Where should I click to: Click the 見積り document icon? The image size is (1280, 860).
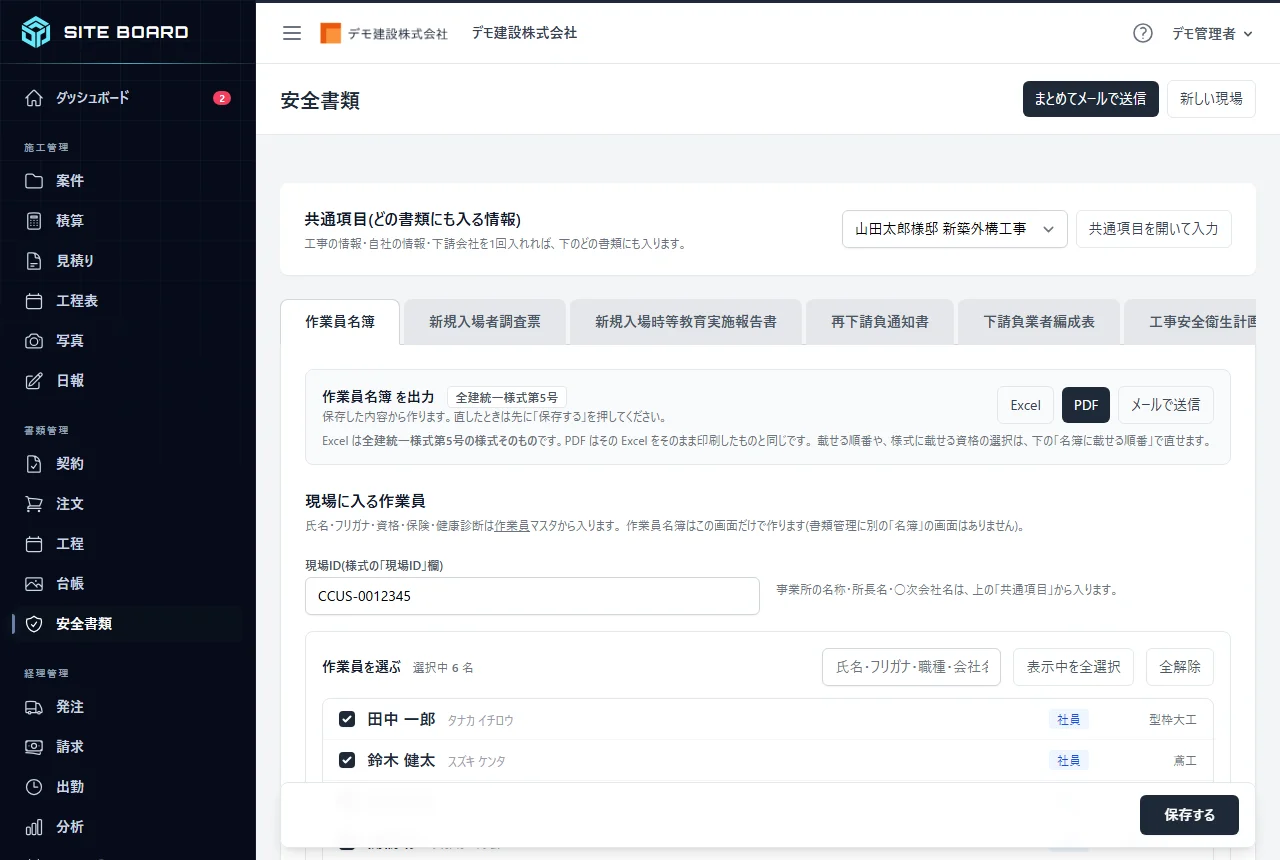(x=34, y=261)
